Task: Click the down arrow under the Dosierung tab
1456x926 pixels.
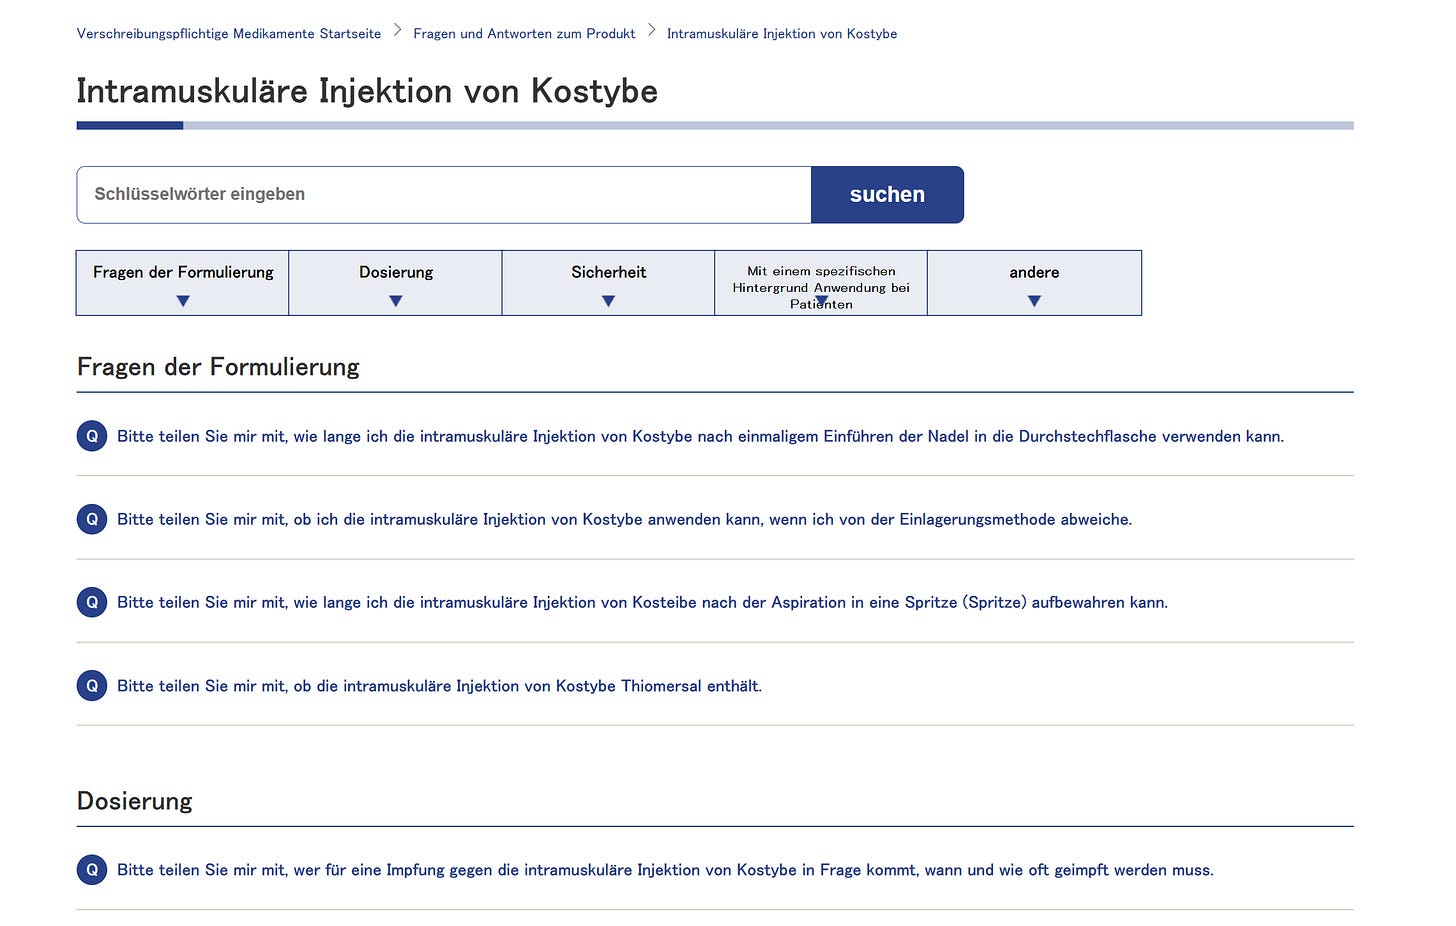Action: (x=396, y=301)
